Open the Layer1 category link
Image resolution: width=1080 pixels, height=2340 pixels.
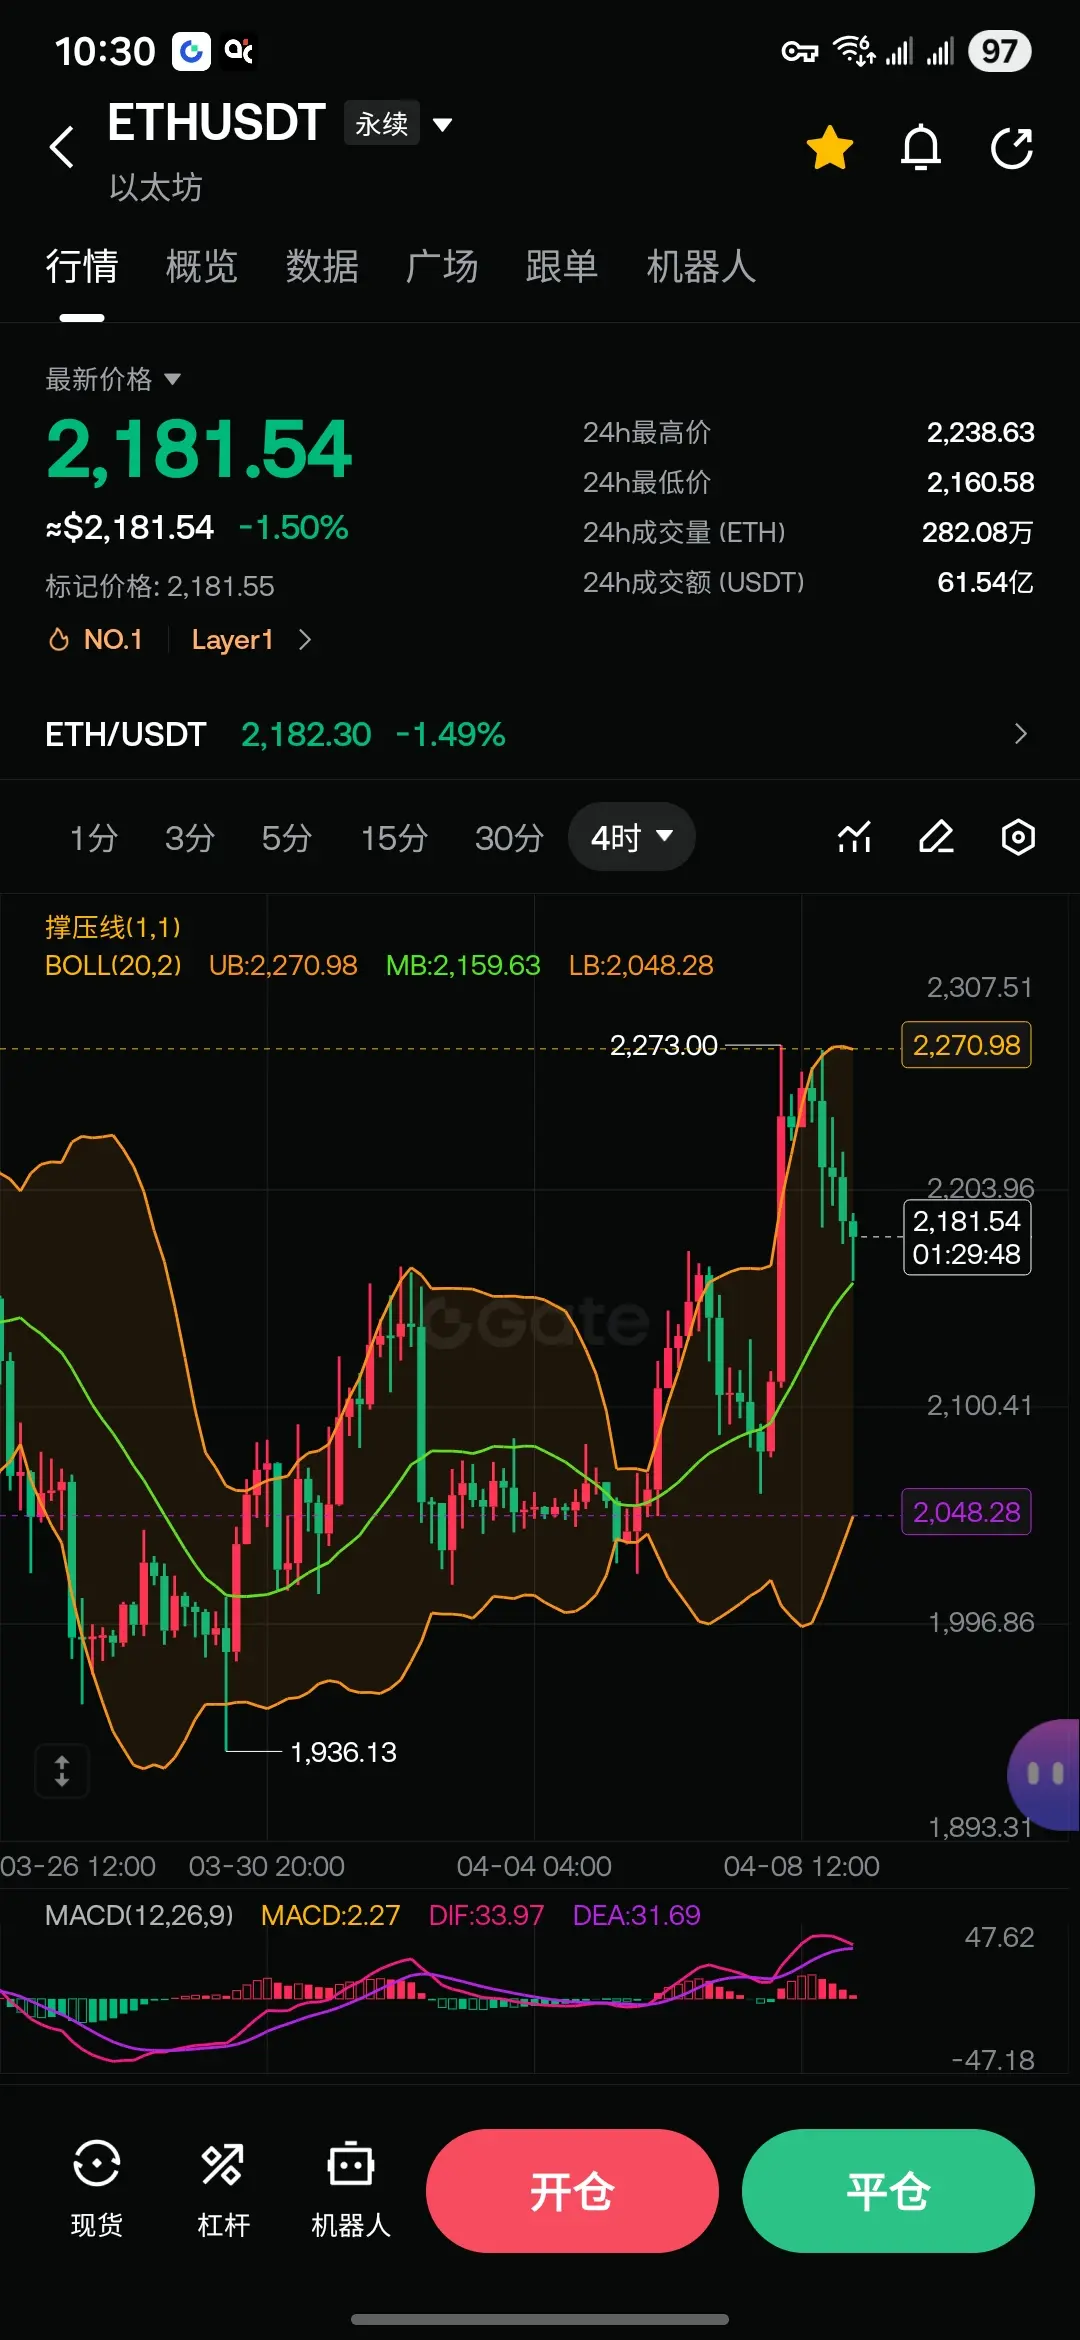232,640
